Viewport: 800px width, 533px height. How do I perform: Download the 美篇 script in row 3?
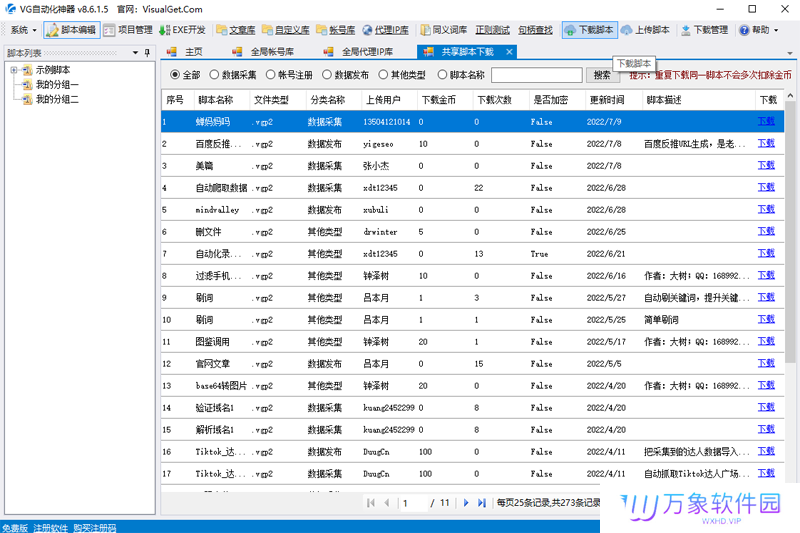tap(766, 165)
